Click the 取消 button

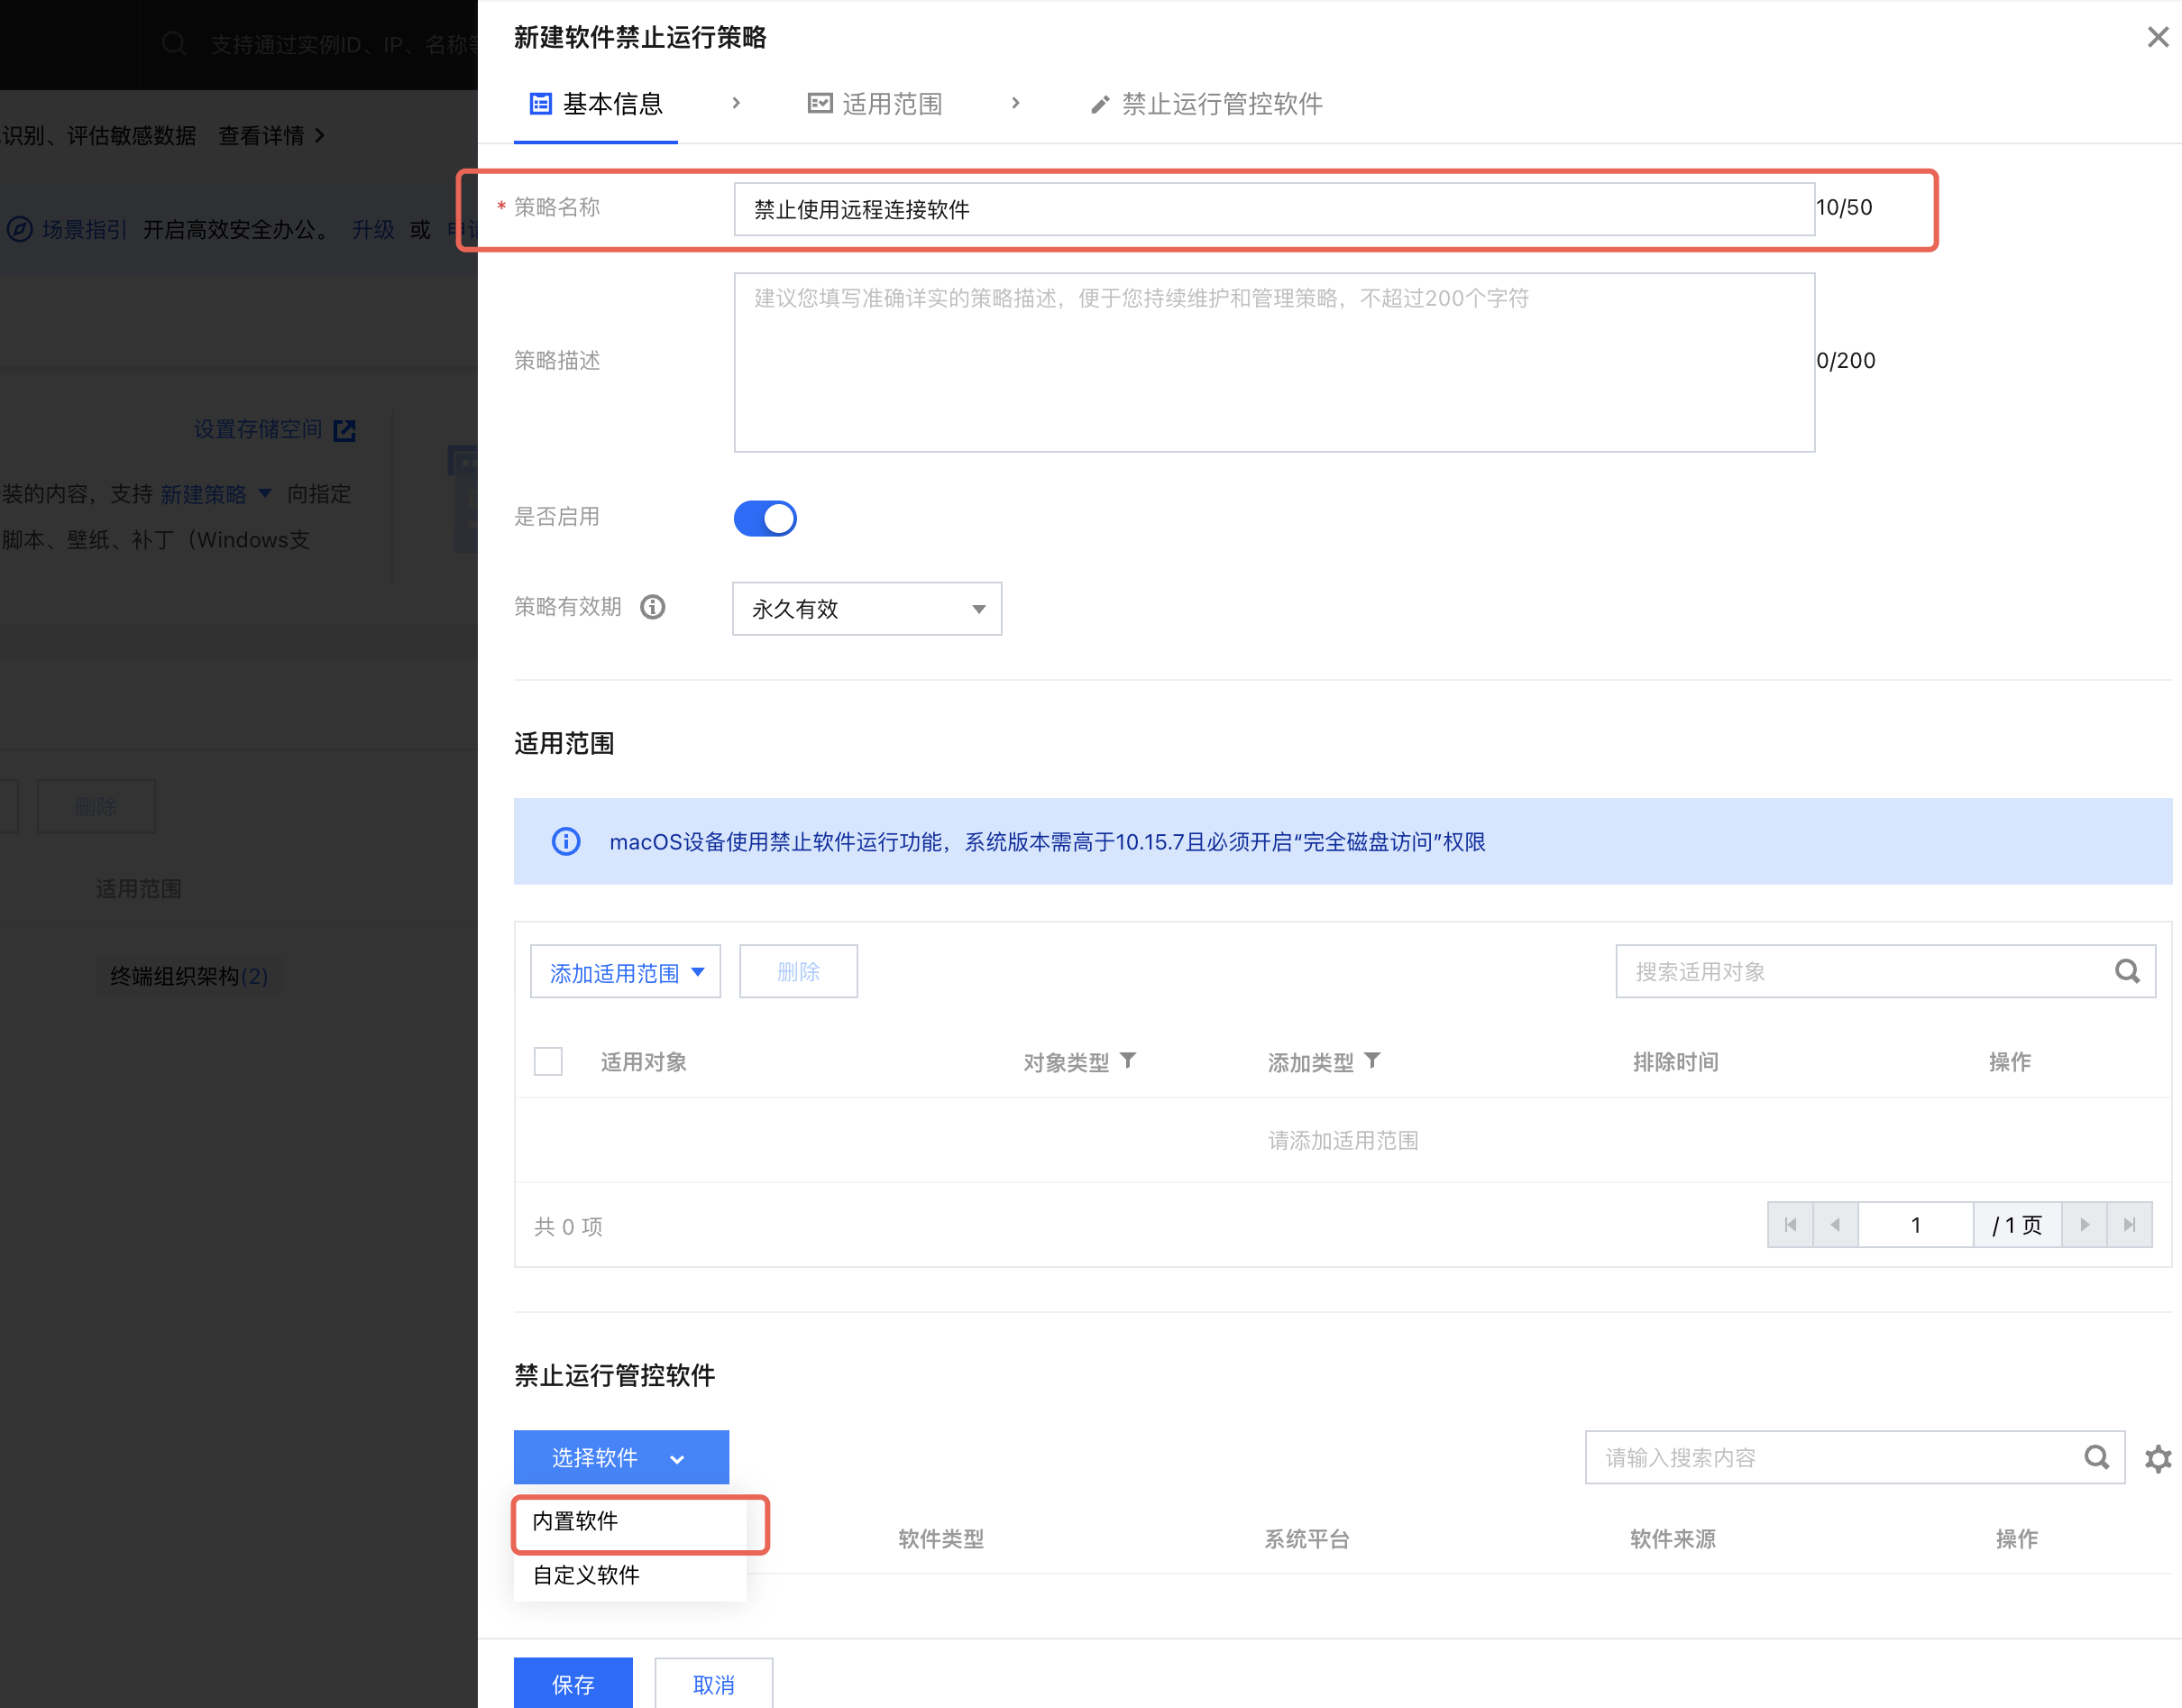(713, 1684)
